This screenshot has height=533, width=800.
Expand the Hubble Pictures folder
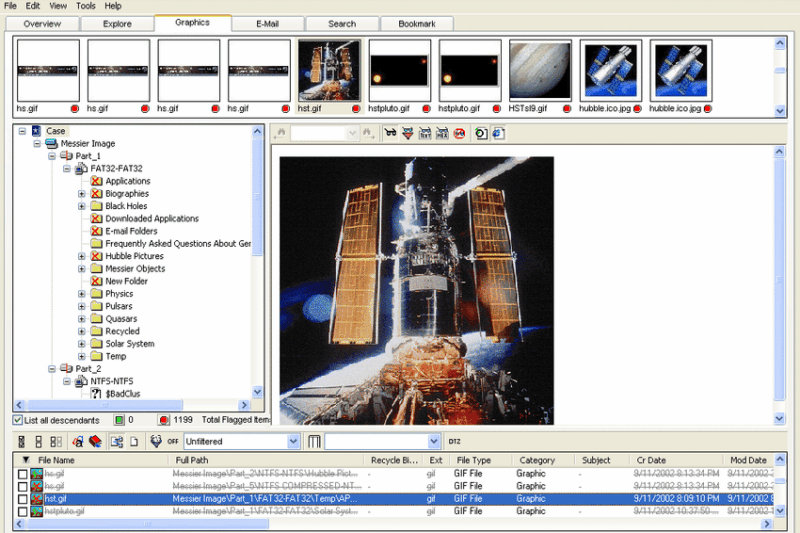(82, 256)
